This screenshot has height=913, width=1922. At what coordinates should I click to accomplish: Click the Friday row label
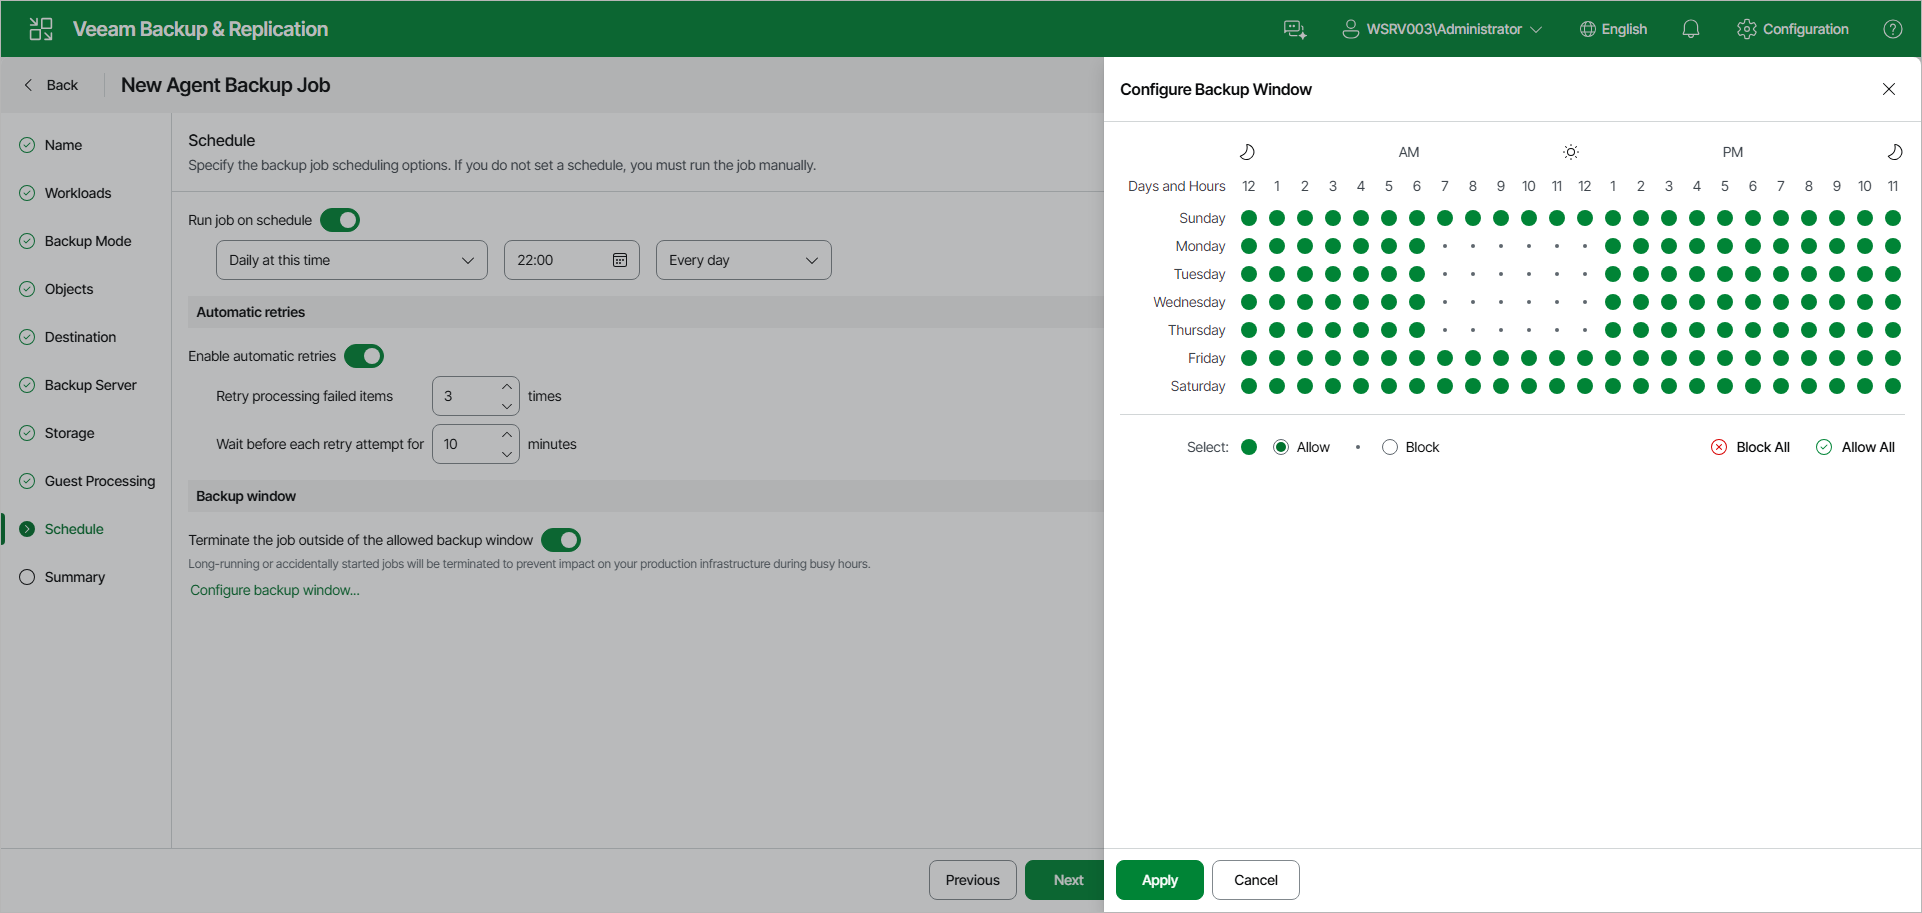pos(1206,358)
